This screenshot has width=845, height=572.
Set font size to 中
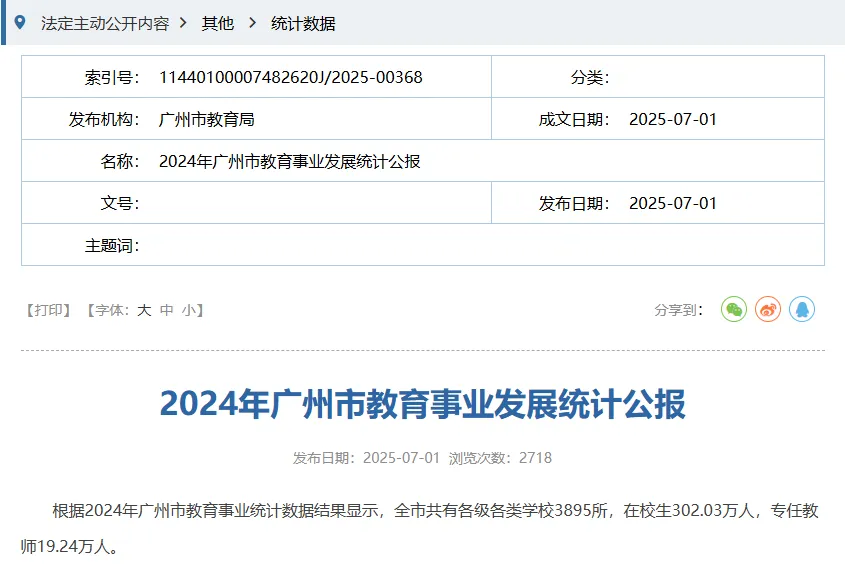167,310
